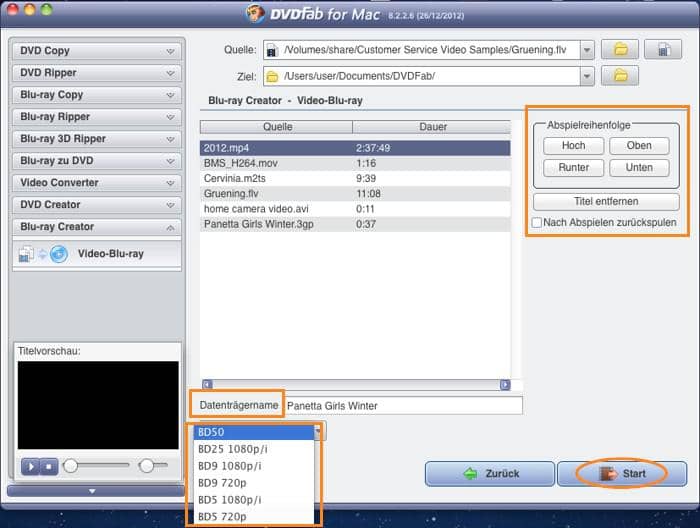Move title down with Runter button

574,168
